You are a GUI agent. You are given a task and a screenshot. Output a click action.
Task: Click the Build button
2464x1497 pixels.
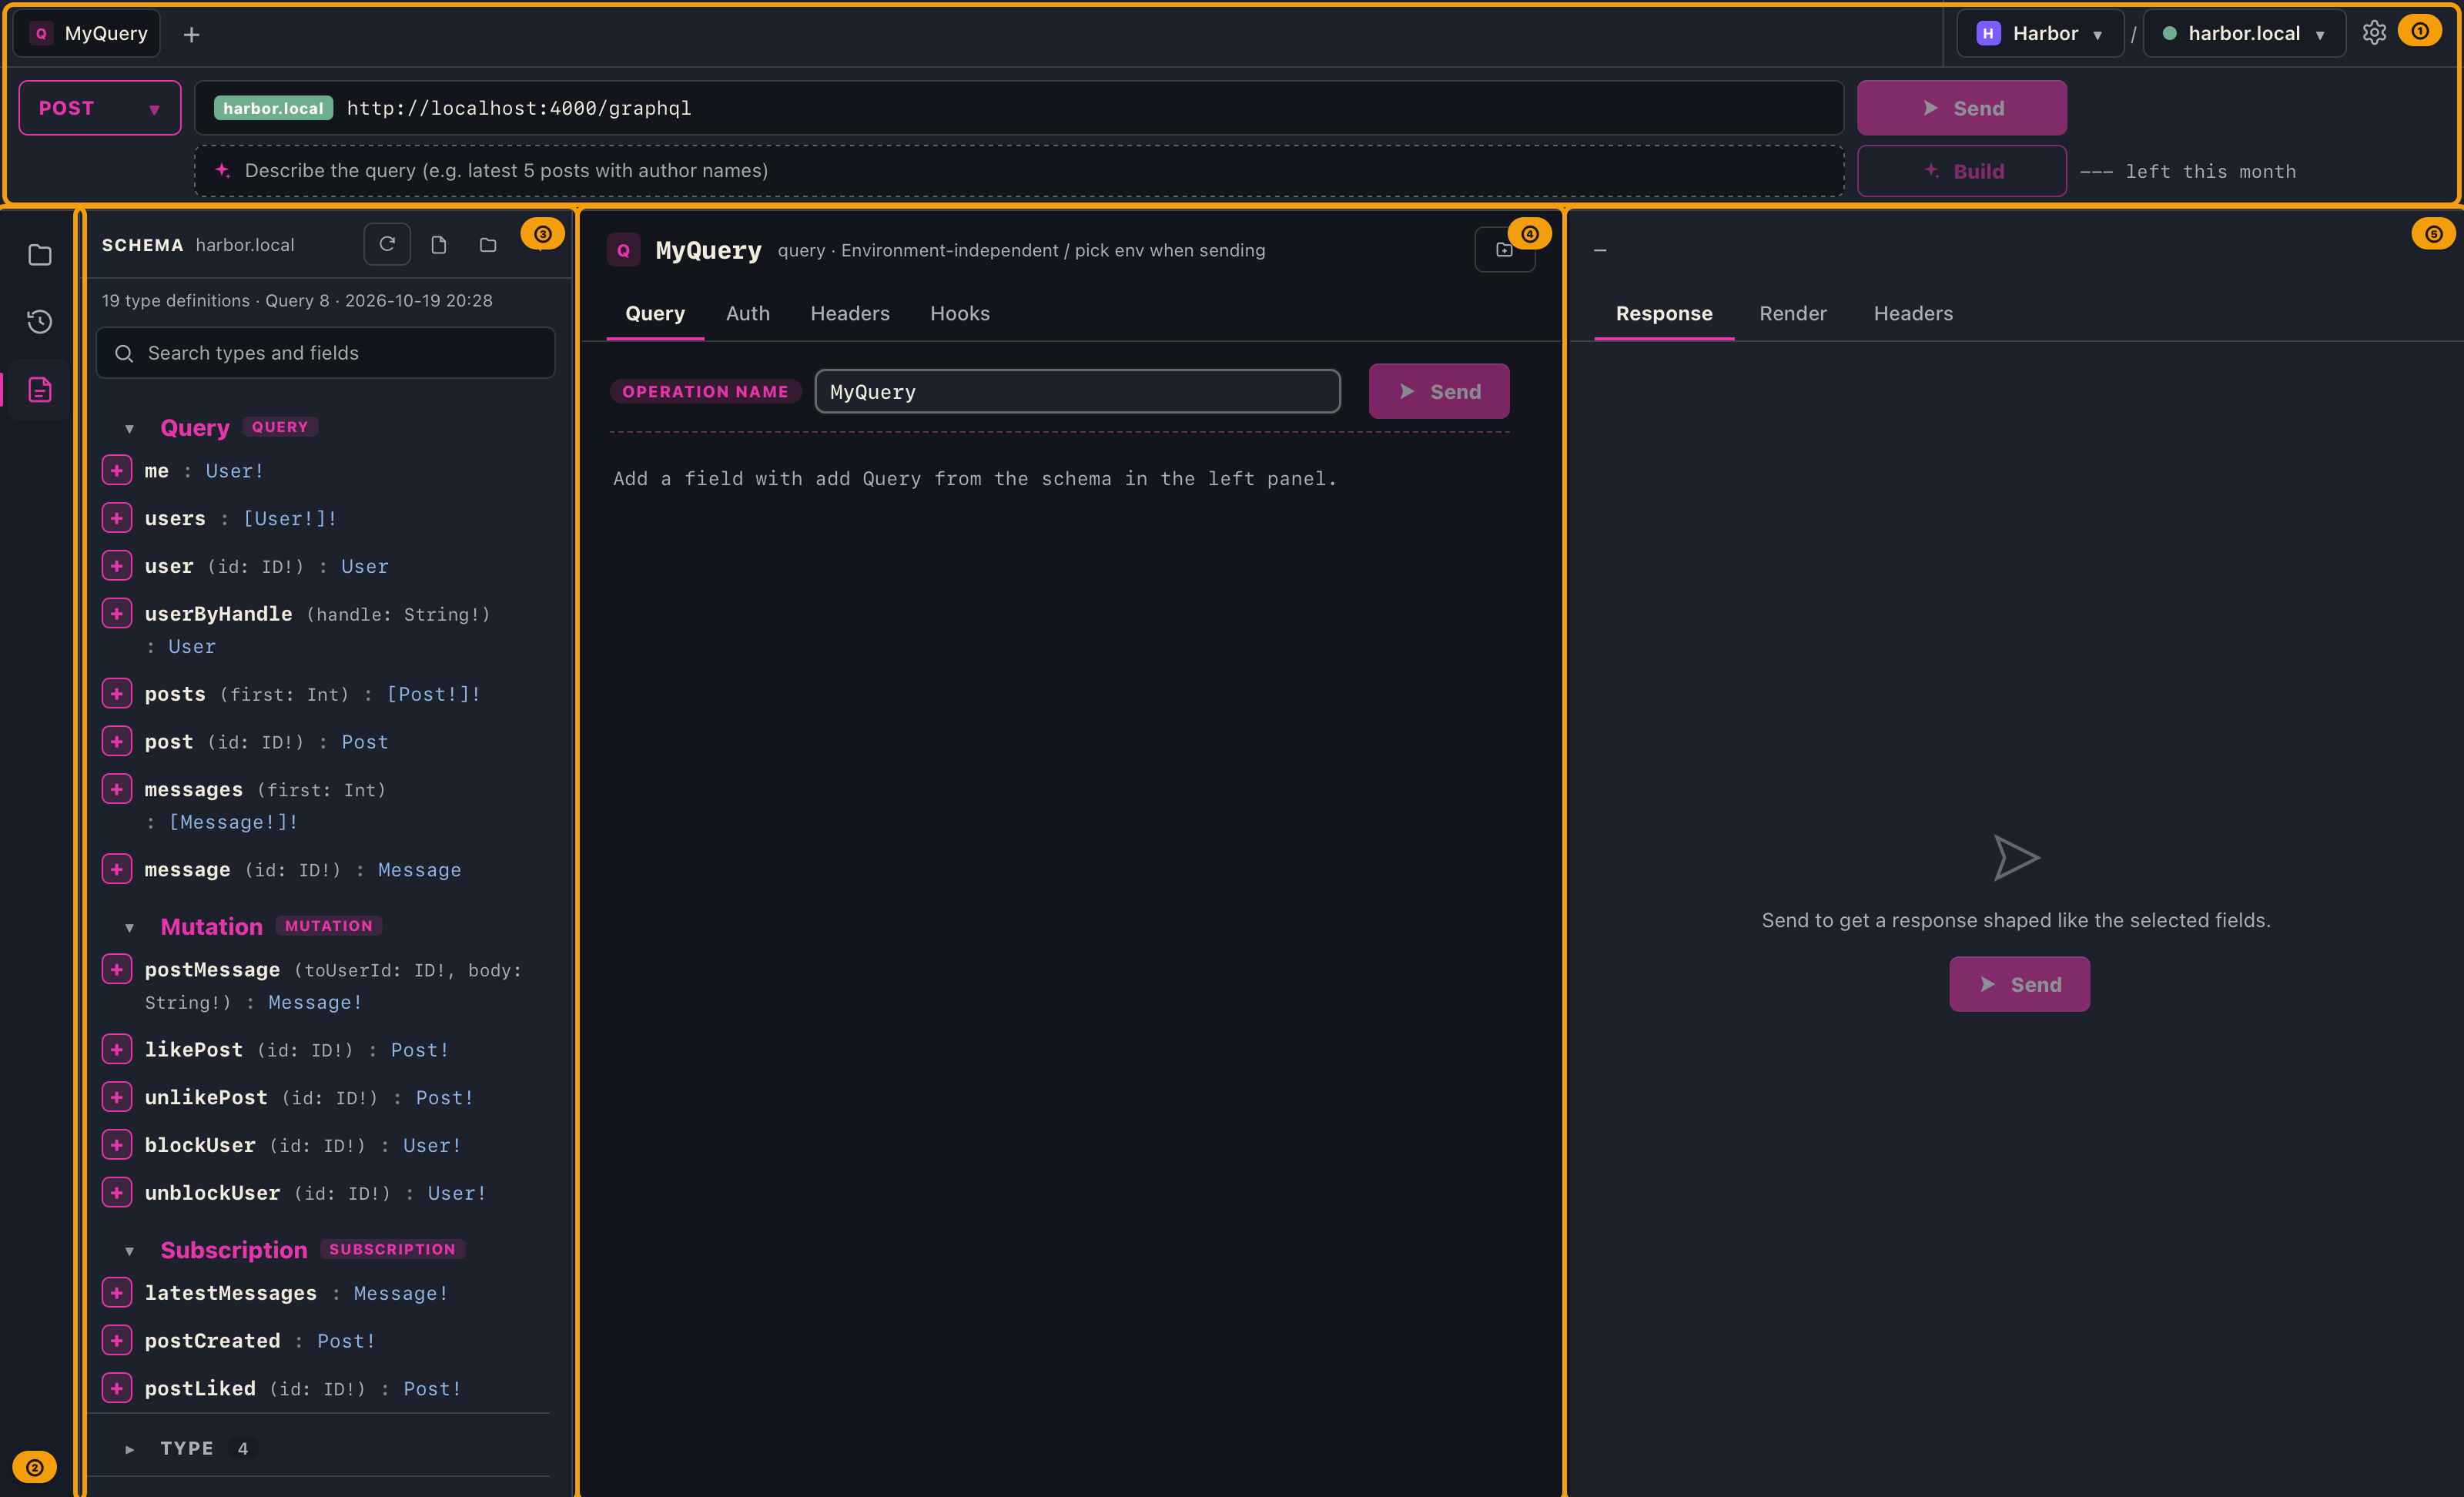1961,171
